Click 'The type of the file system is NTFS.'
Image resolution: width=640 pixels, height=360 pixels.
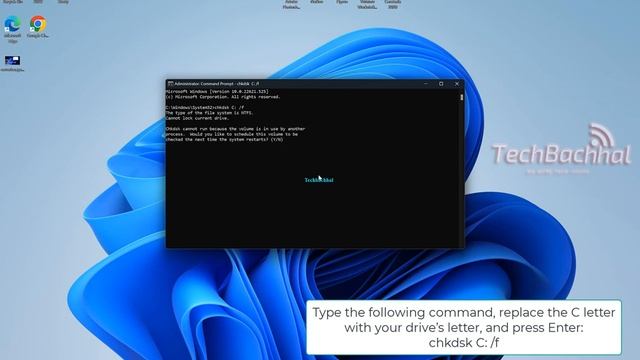point(209,113)
